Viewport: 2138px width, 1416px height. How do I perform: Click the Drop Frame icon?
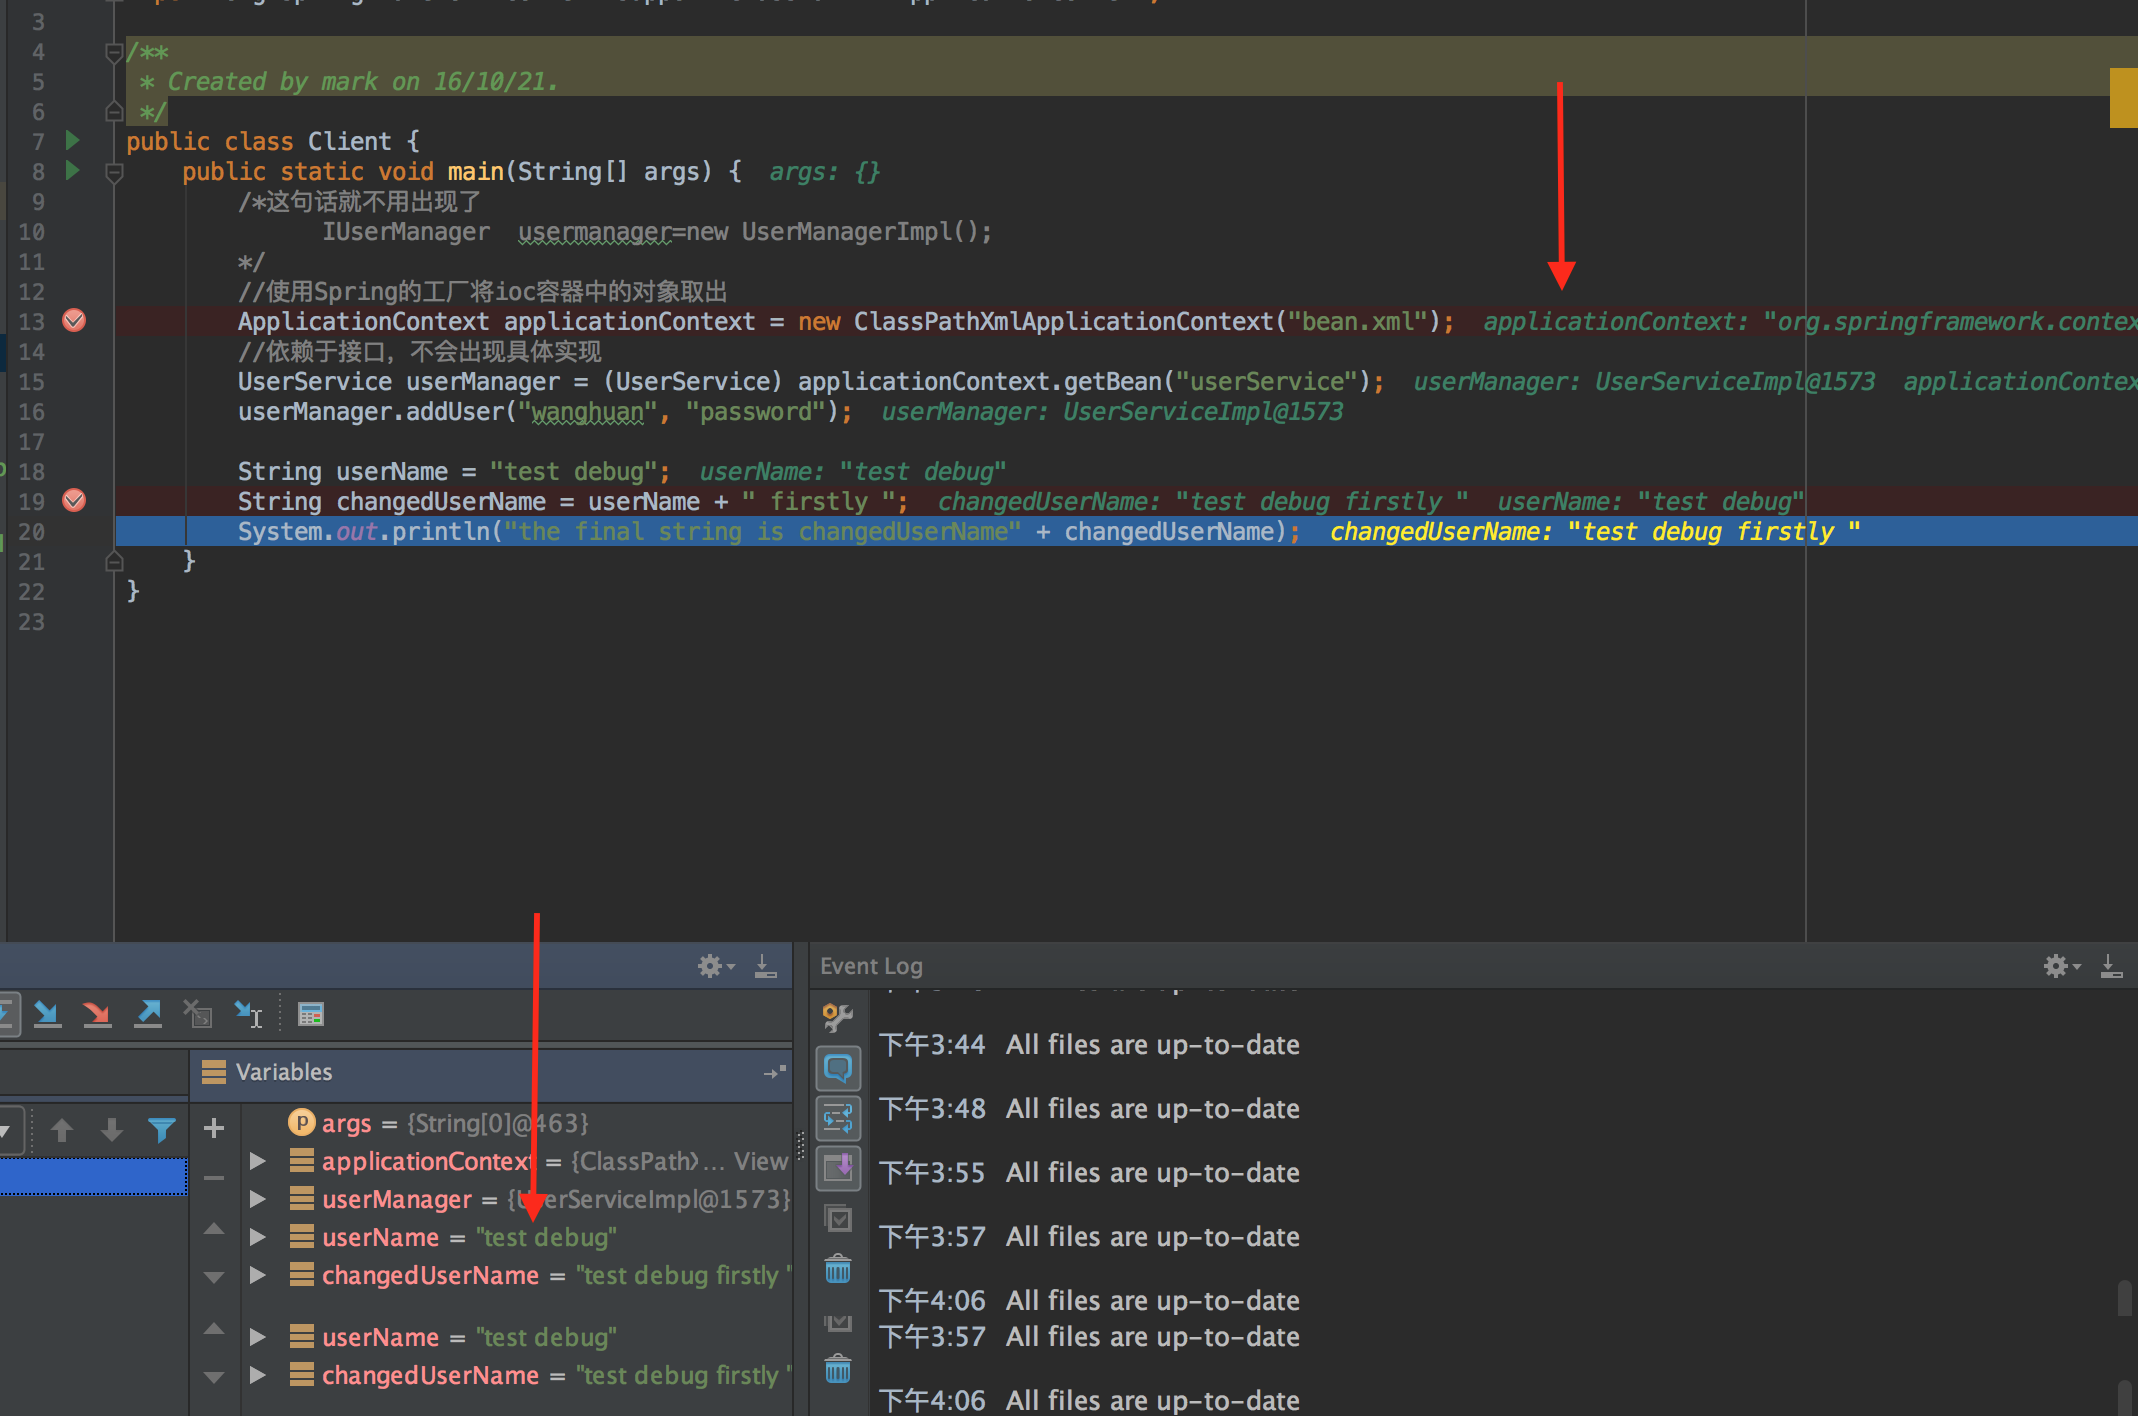coord(198,1014)
